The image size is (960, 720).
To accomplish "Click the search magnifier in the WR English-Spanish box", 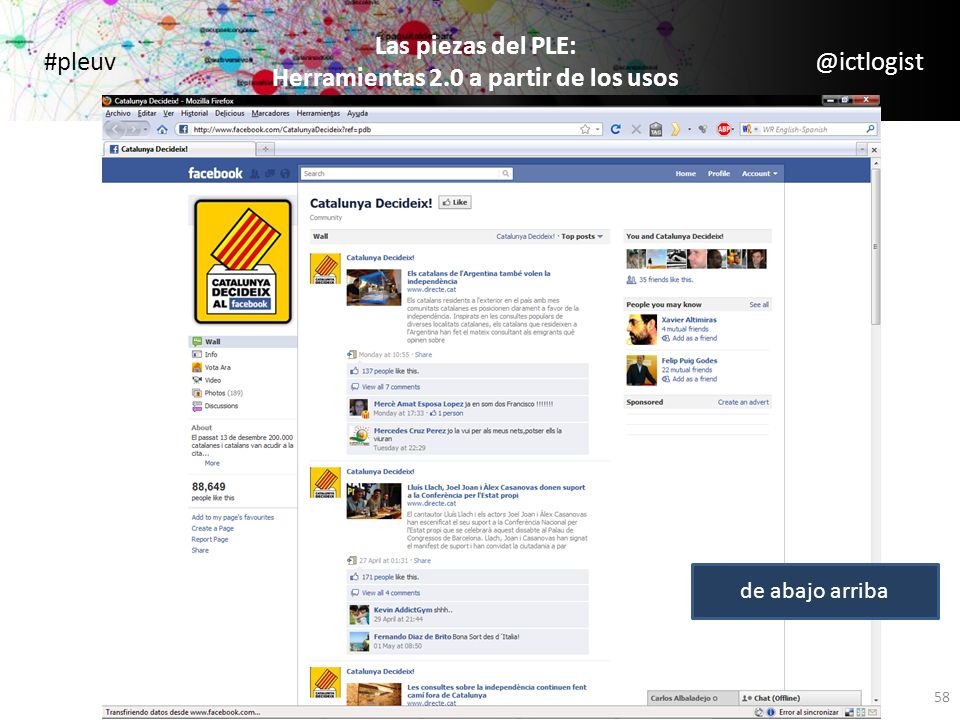I will click(870, 129).
